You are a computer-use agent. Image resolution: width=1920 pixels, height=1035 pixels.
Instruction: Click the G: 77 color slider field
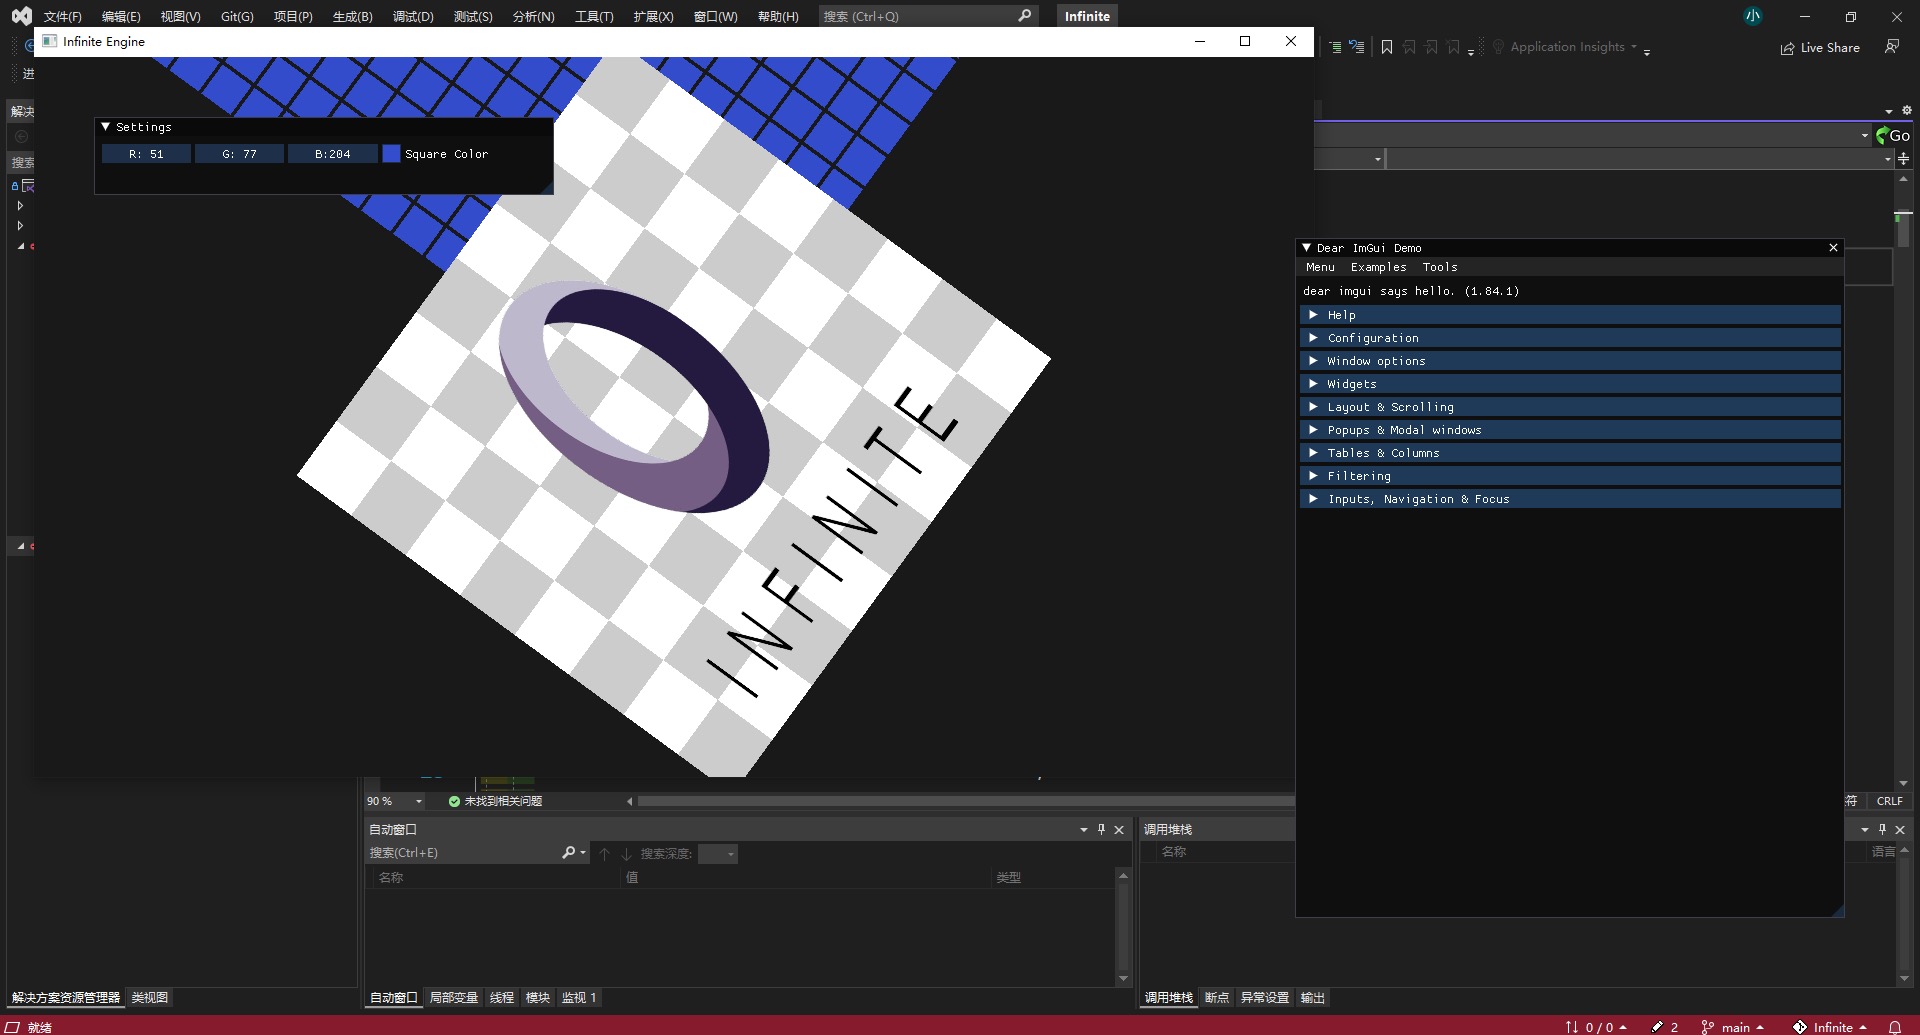point(239,154)
